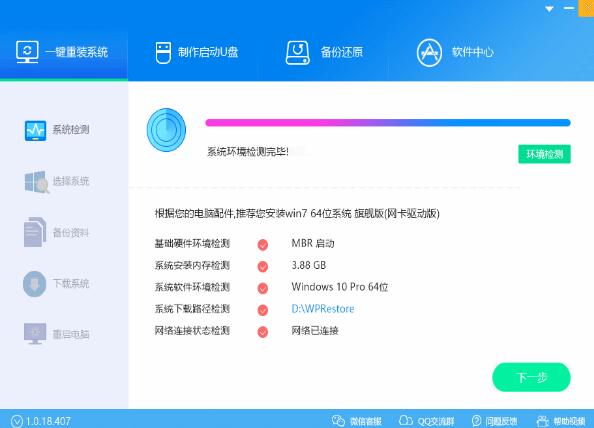Select 选择系统 step in sidebar
Screen dimensions: 594x428
(x=57, y=181)
